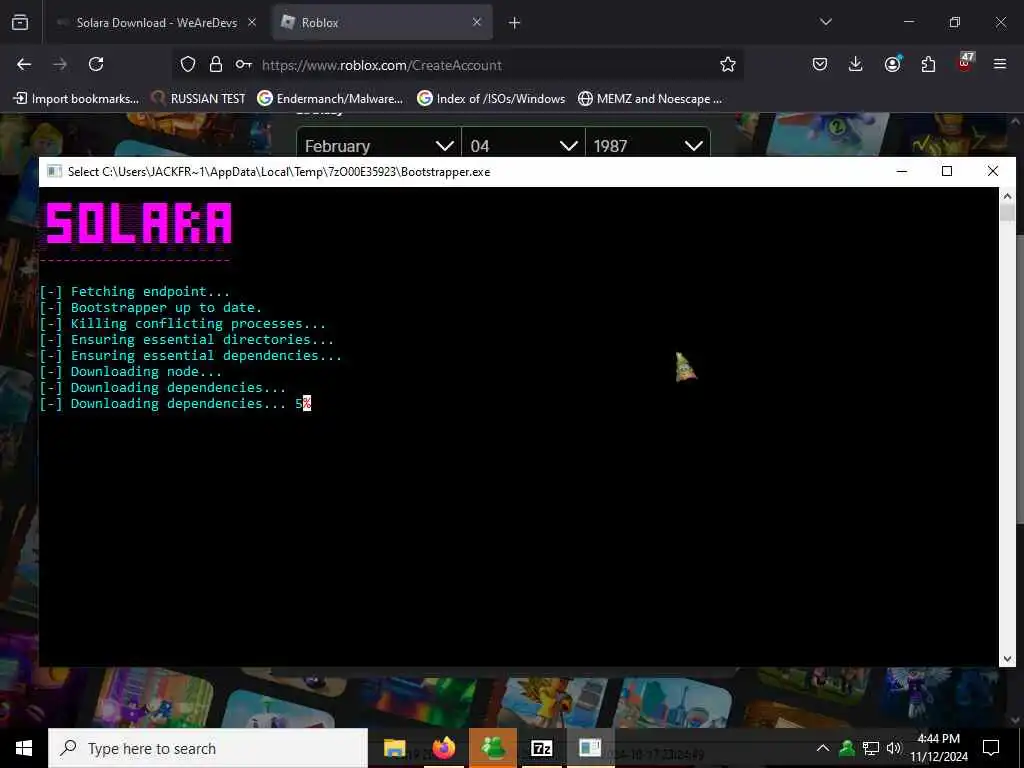The image size is (1024, 768).
Task: Click the console window title icon
Action: pyautogui.click(x=55, y=171)
